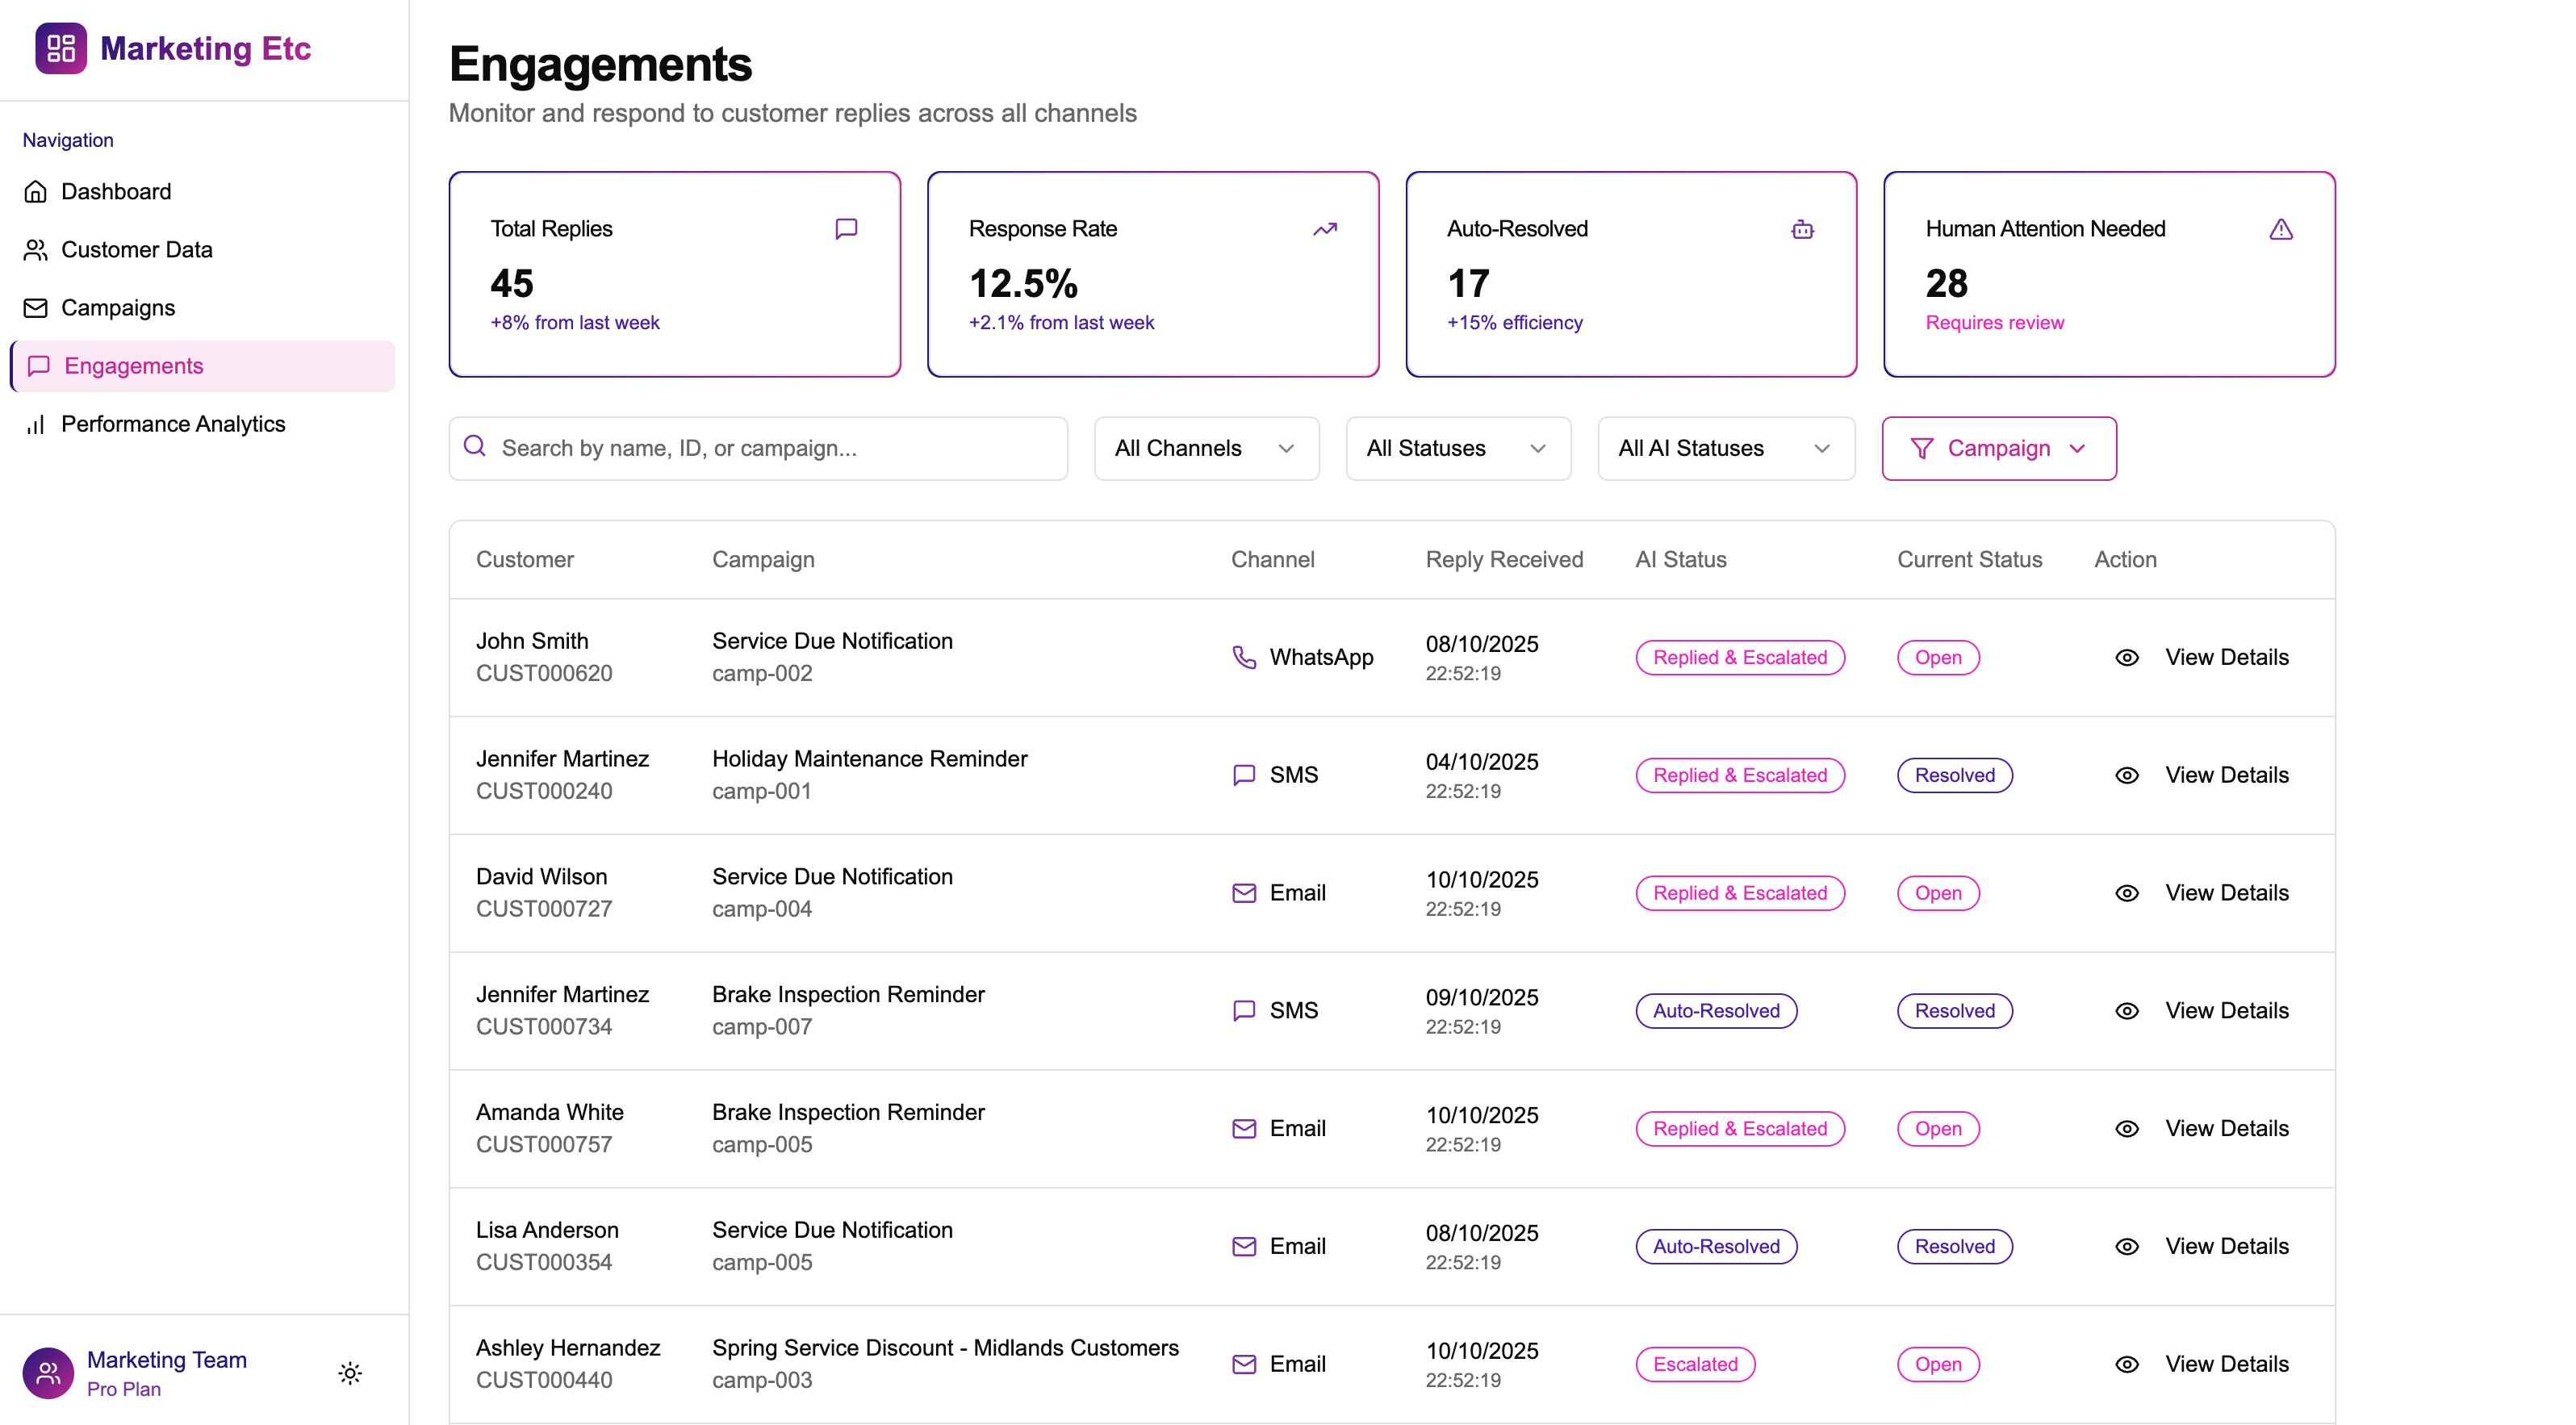Open the All Channels dropdown
The height and width of the screenshot is (1425, 2576).
[x=1206, y=448]
